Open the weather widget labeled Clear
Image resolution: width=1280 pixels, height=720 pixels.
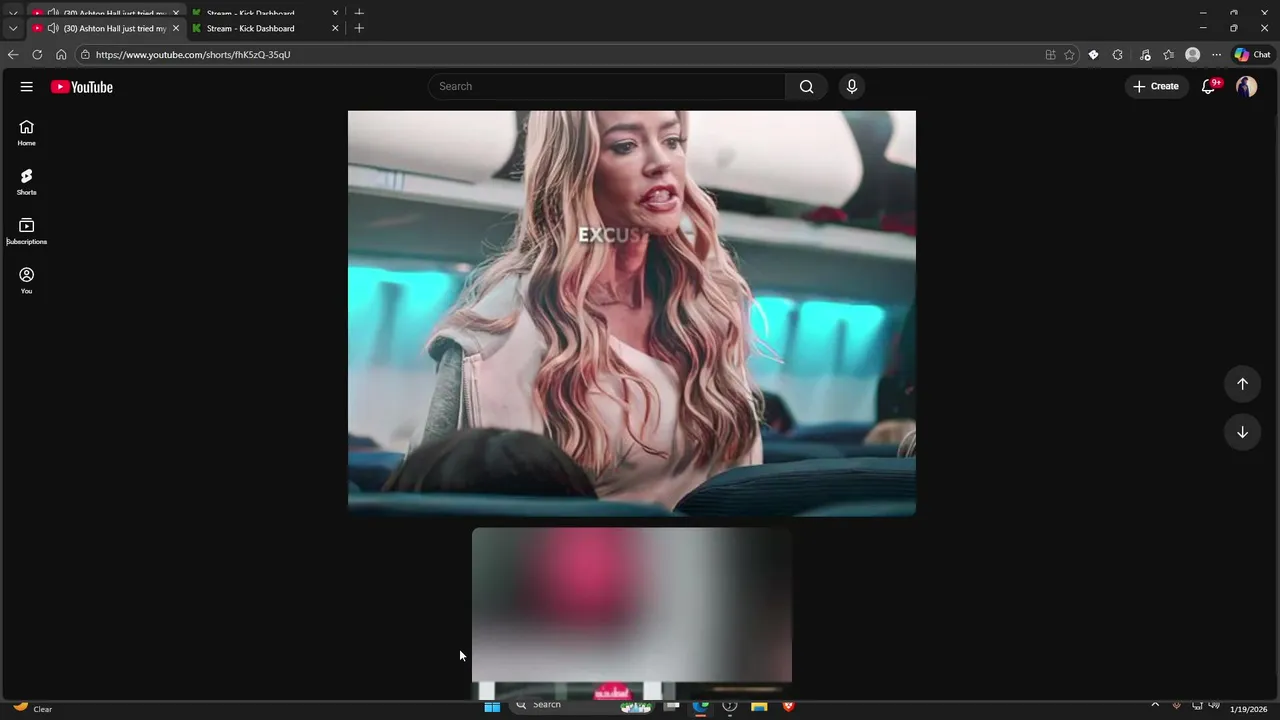[32, 708]
